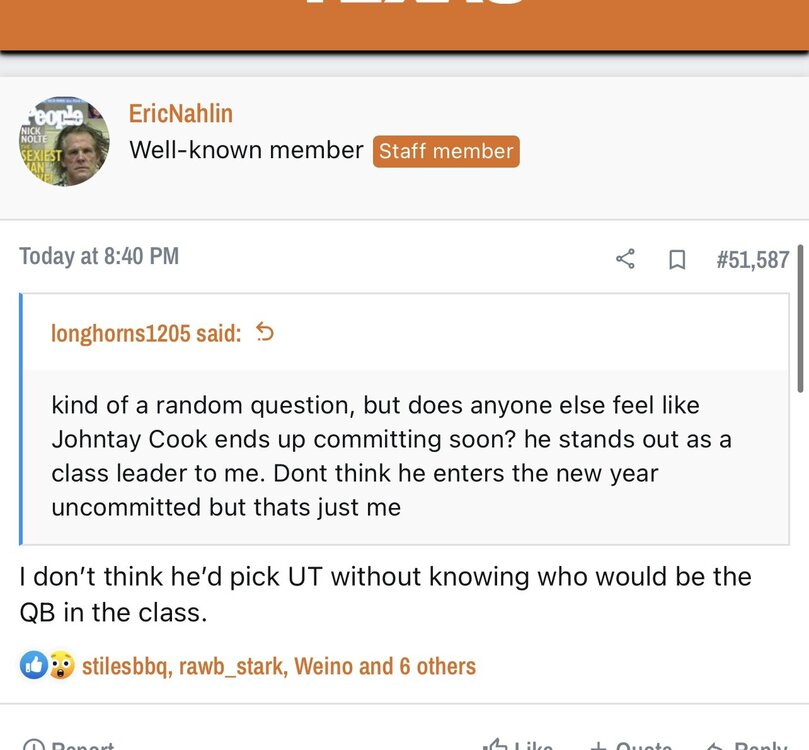Bookmark this post with the bookmark icon
Screen dimensions: 809x750
677,259
